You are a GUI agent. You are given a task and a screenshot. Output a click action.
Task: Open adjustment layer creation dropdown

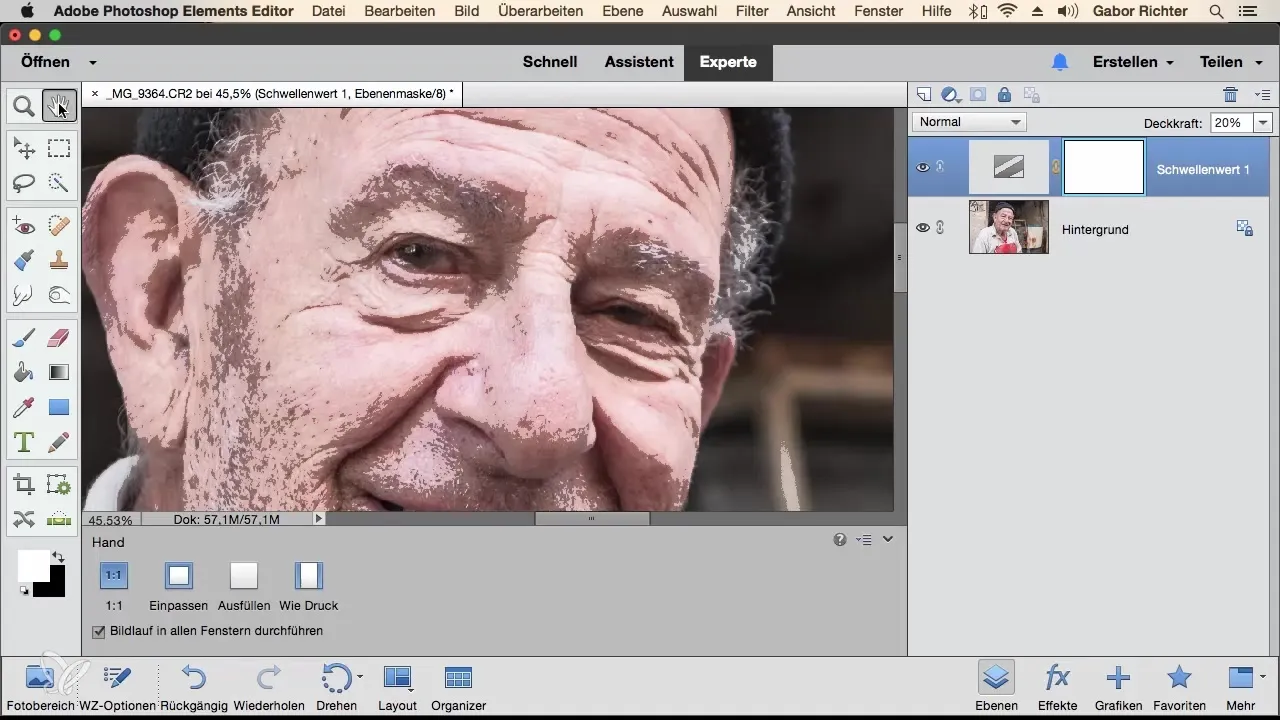click(x=951, y=95)
